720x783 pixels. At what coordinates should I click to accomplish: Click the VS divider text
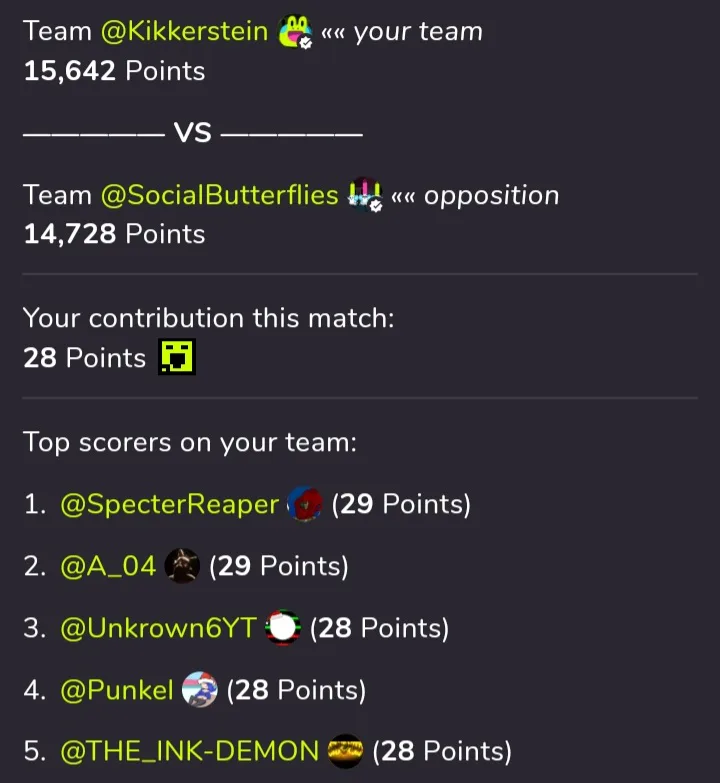pyautogui.click(x=193, y=133)
